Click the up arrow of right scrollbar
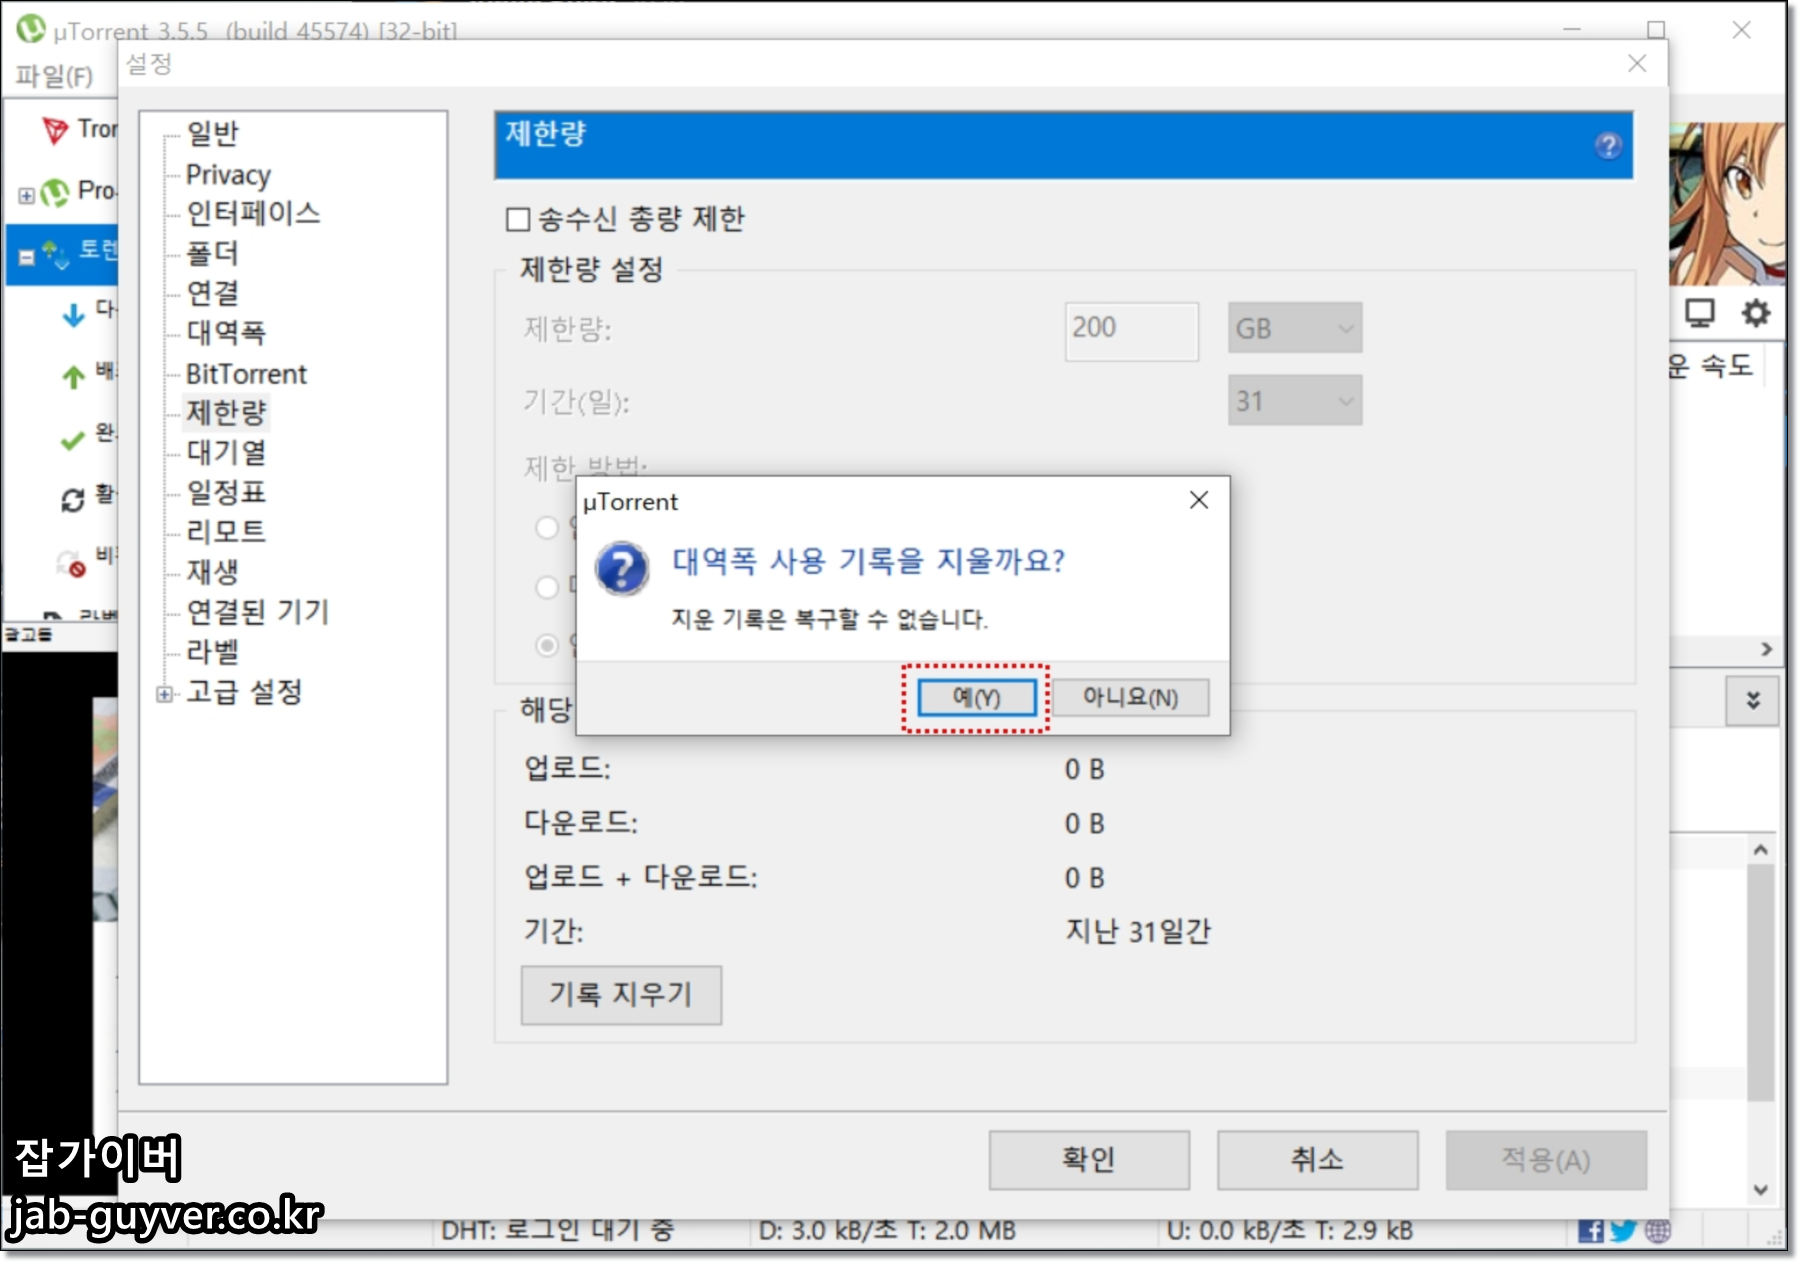This screenshot has height=1263, width=1800. pos(1761,849)
